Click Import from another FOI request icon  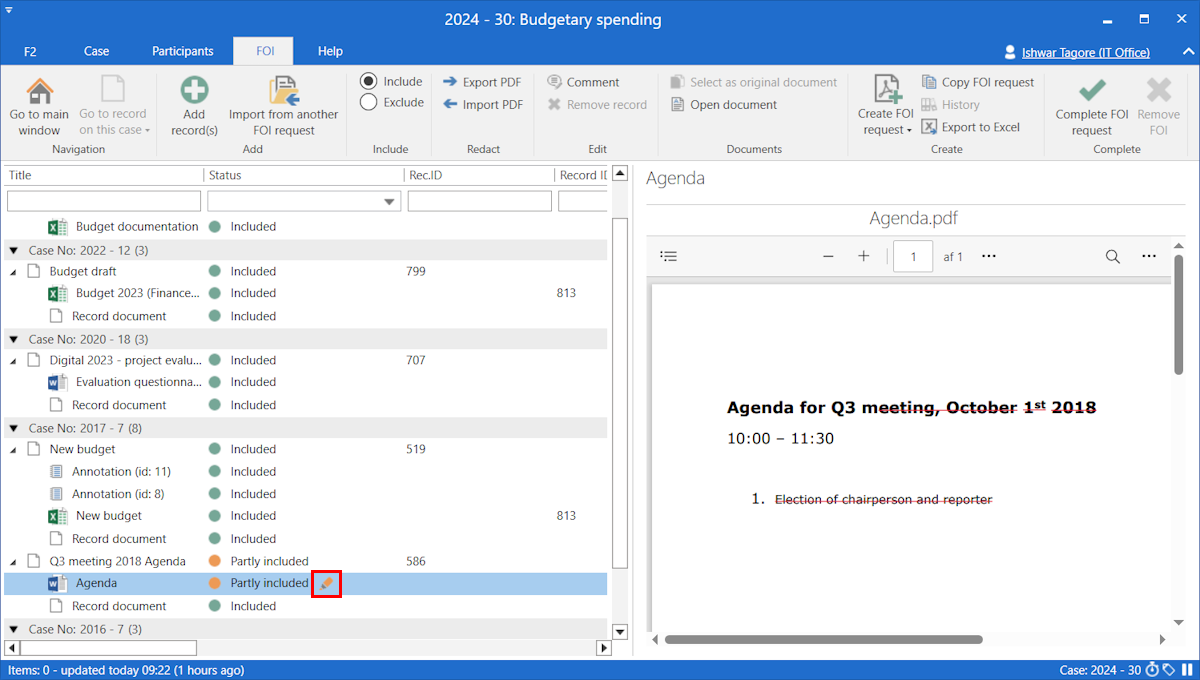point(283,92)
